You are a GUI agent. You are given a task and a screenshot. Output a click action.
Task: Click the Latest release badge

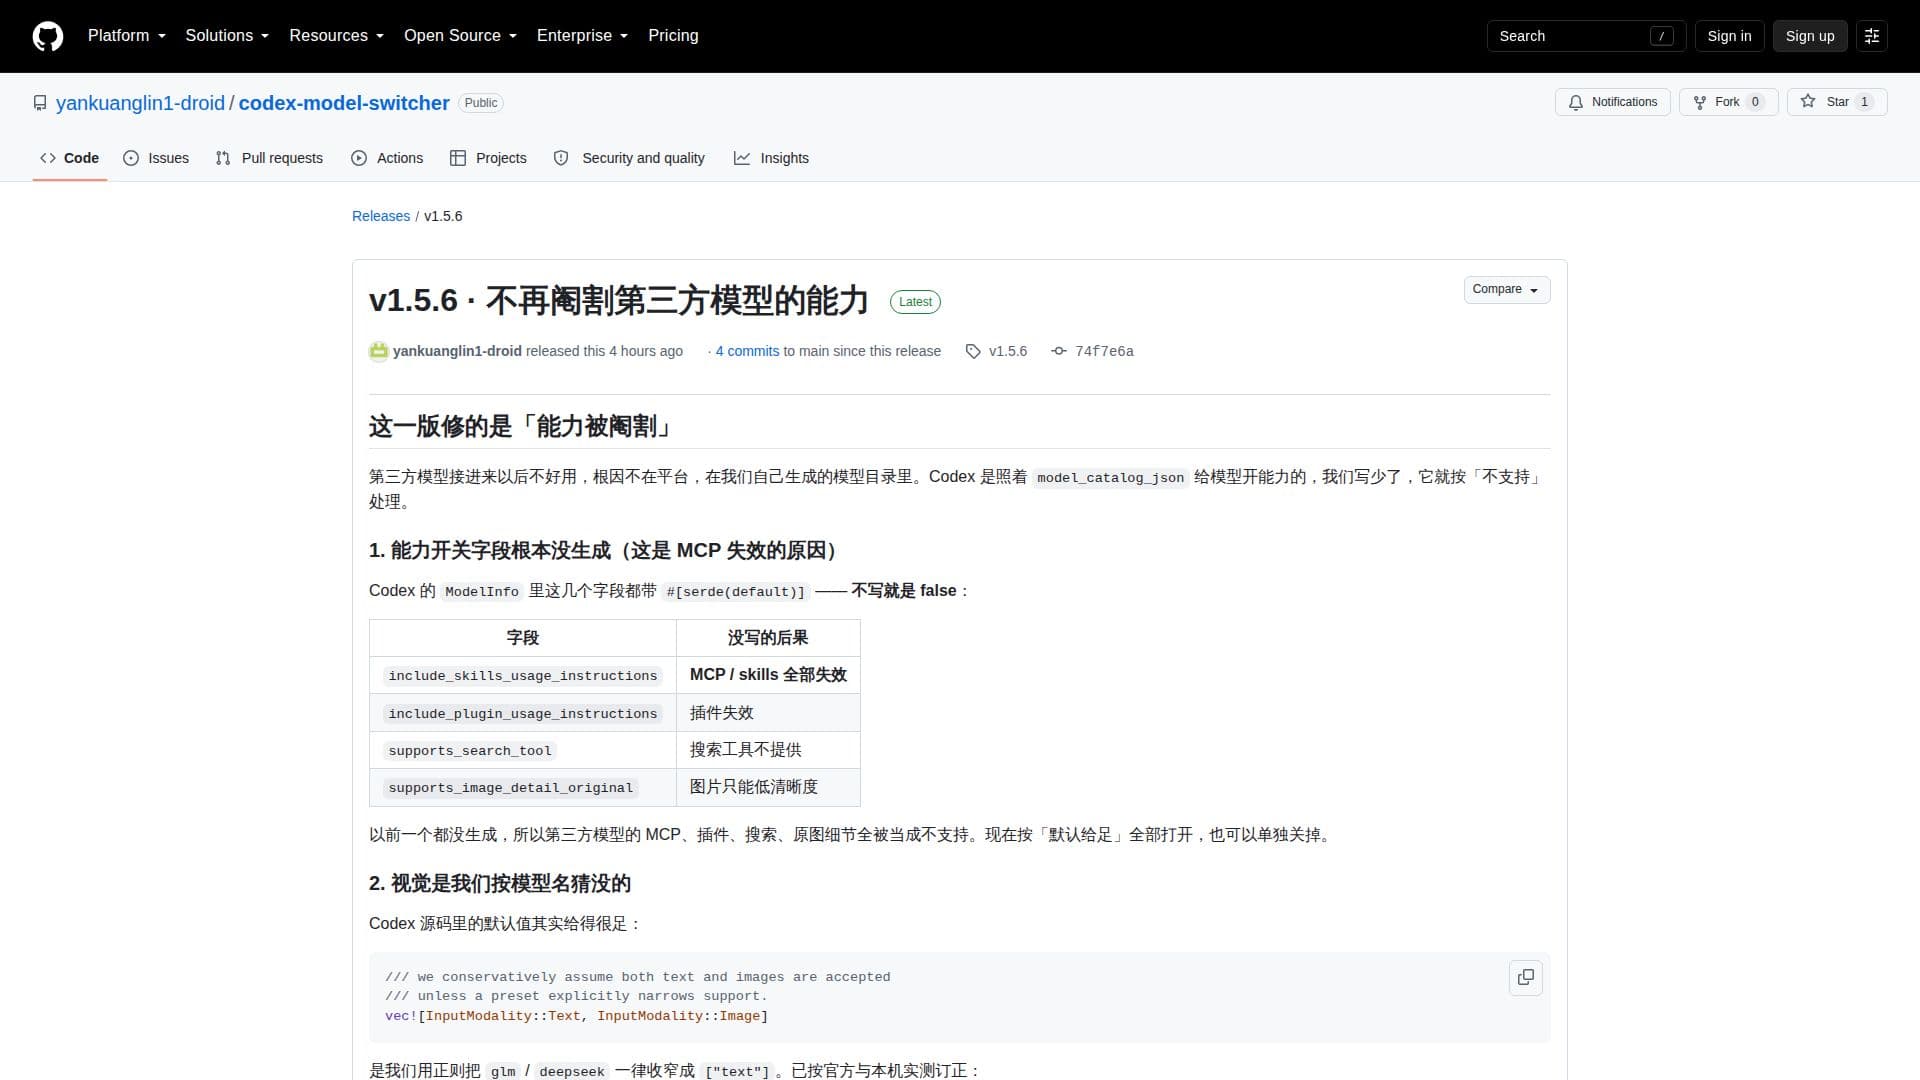(915, 302)
